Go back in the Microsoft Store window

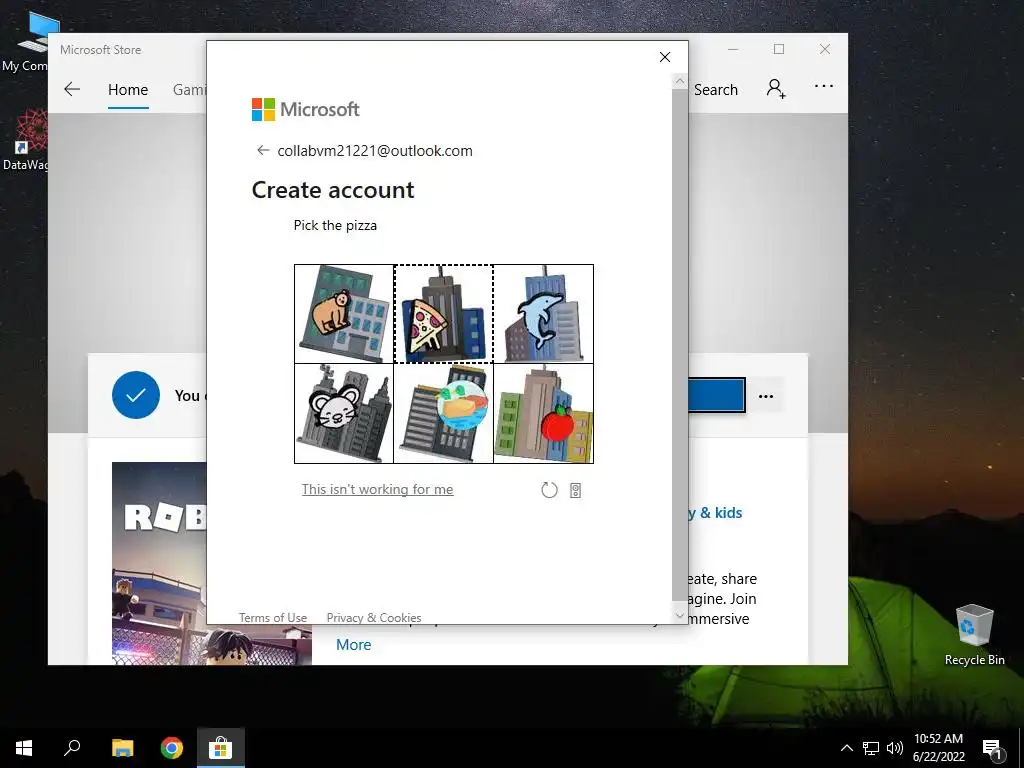(x=72, y=89)
